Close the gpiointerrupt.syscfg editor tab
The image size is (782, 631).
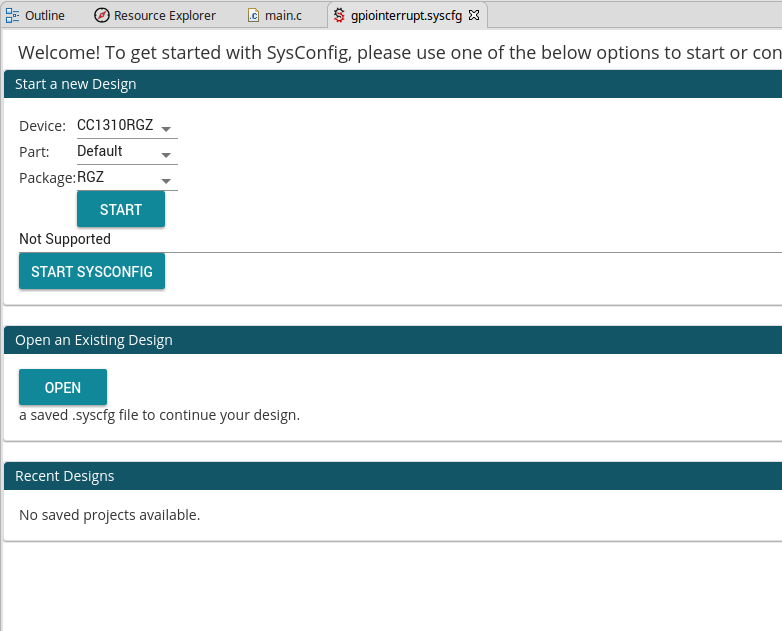pyautogui.click(x=474, y=15)
